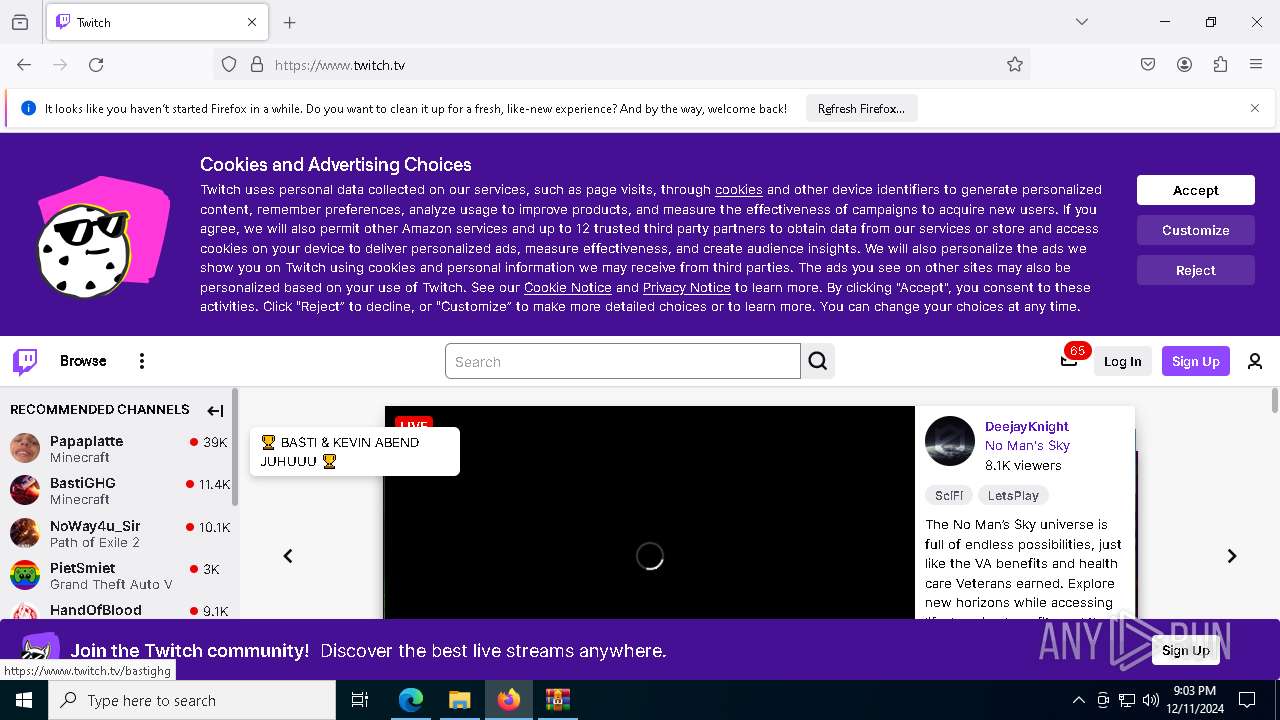This screenshot has height=720, width=1280.
Task: Click the purple Sign Up button in header
Action: coord(1196,361)
